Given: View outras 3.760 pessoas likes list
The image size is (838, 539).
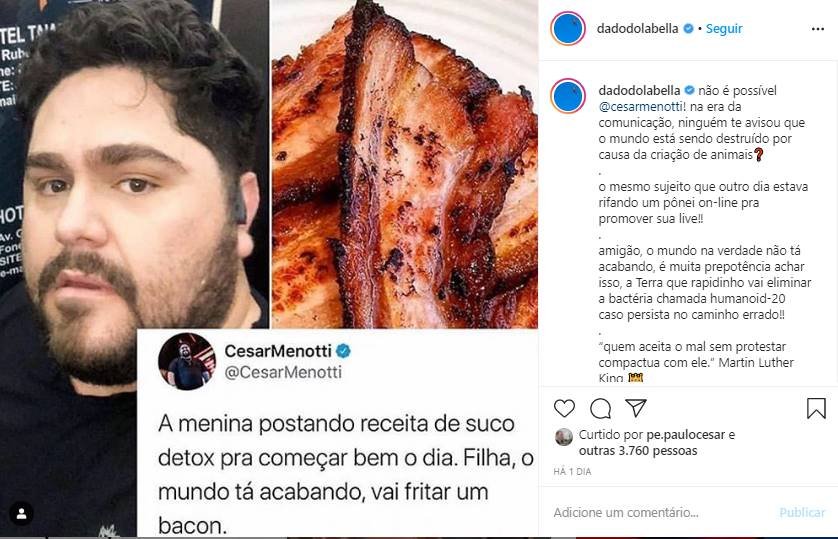Looking at the screenshot, I should (x=638, y=451).
